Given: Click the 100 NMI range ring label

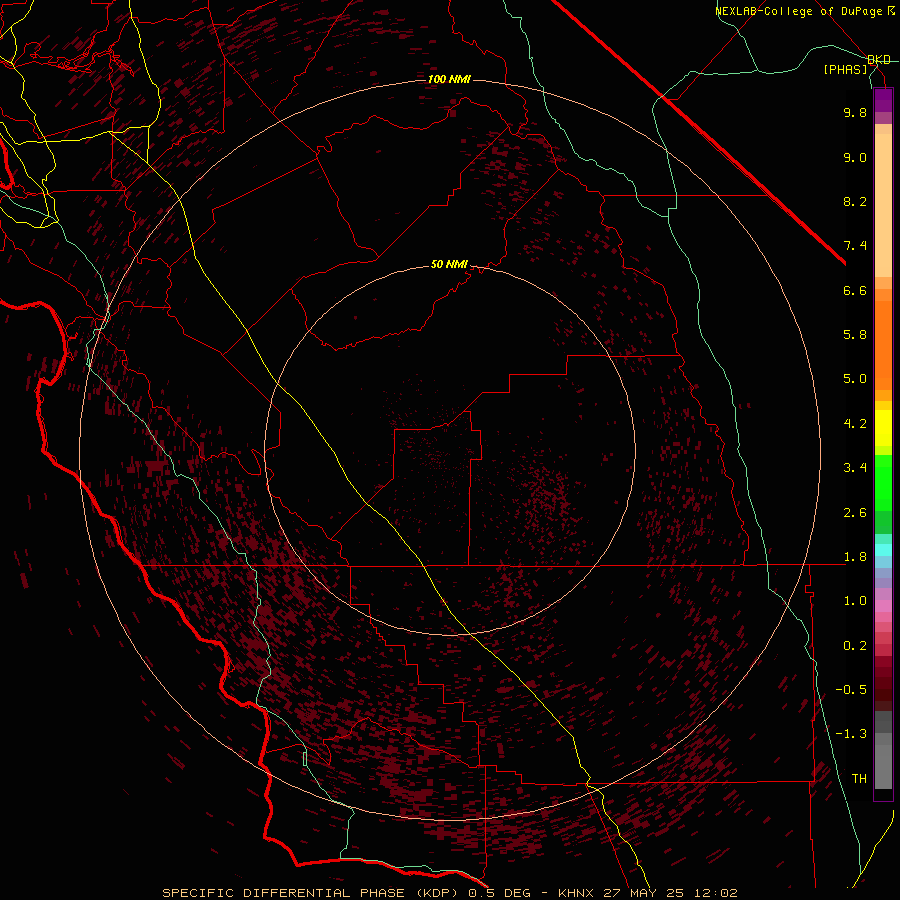Looking at the screenshot, I should pos(449,79).
